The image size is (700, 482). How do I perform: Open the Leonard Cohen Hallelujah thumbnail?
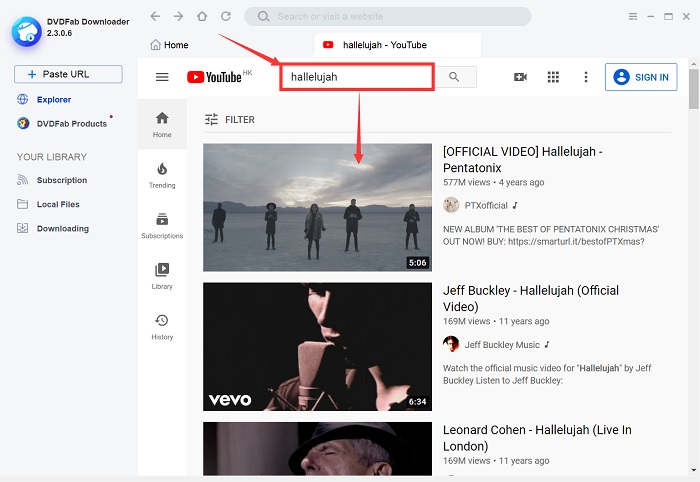click(317, 449)
